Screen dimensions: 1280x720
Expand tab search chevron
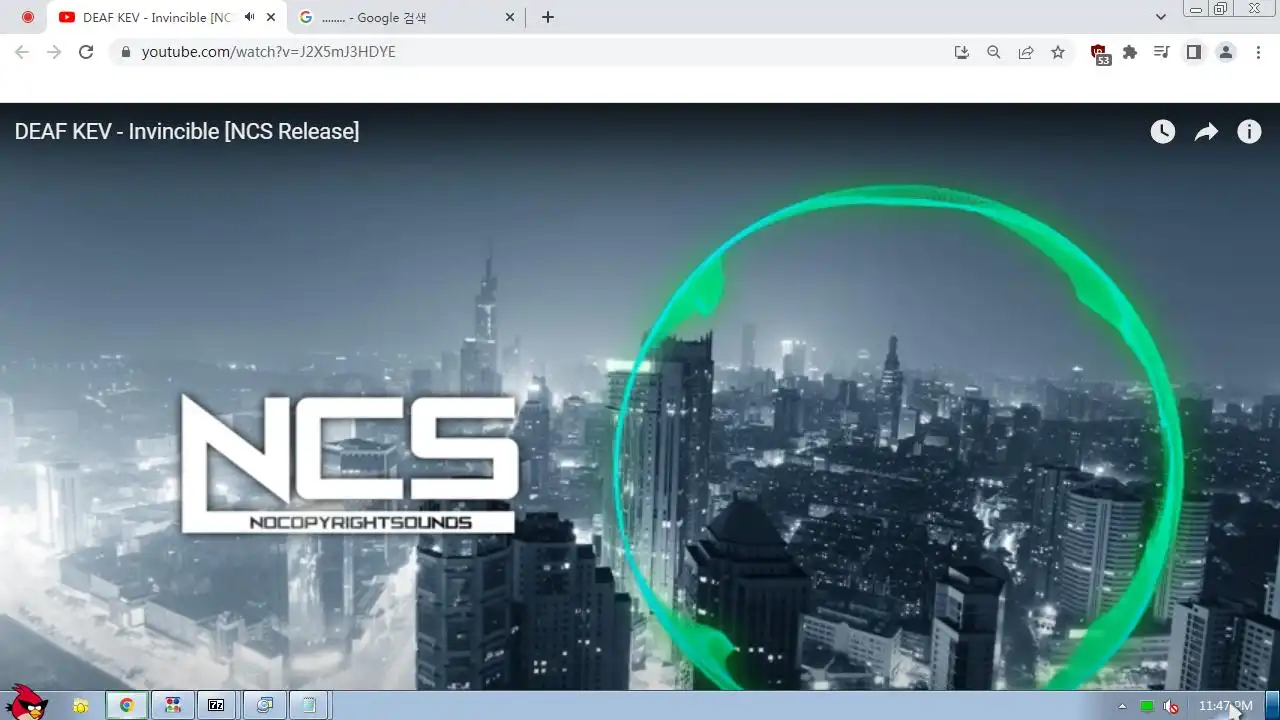[1161, 17]
